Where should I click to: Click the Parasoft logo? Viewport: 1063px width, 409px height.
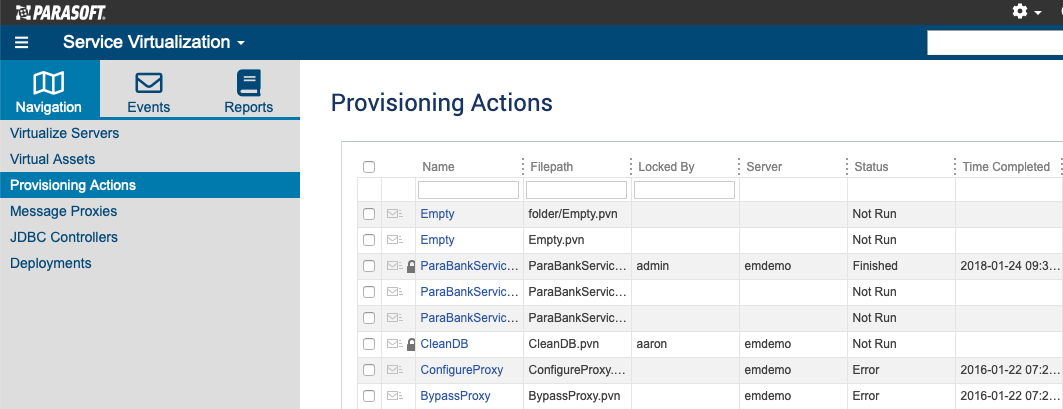point(60,12)
